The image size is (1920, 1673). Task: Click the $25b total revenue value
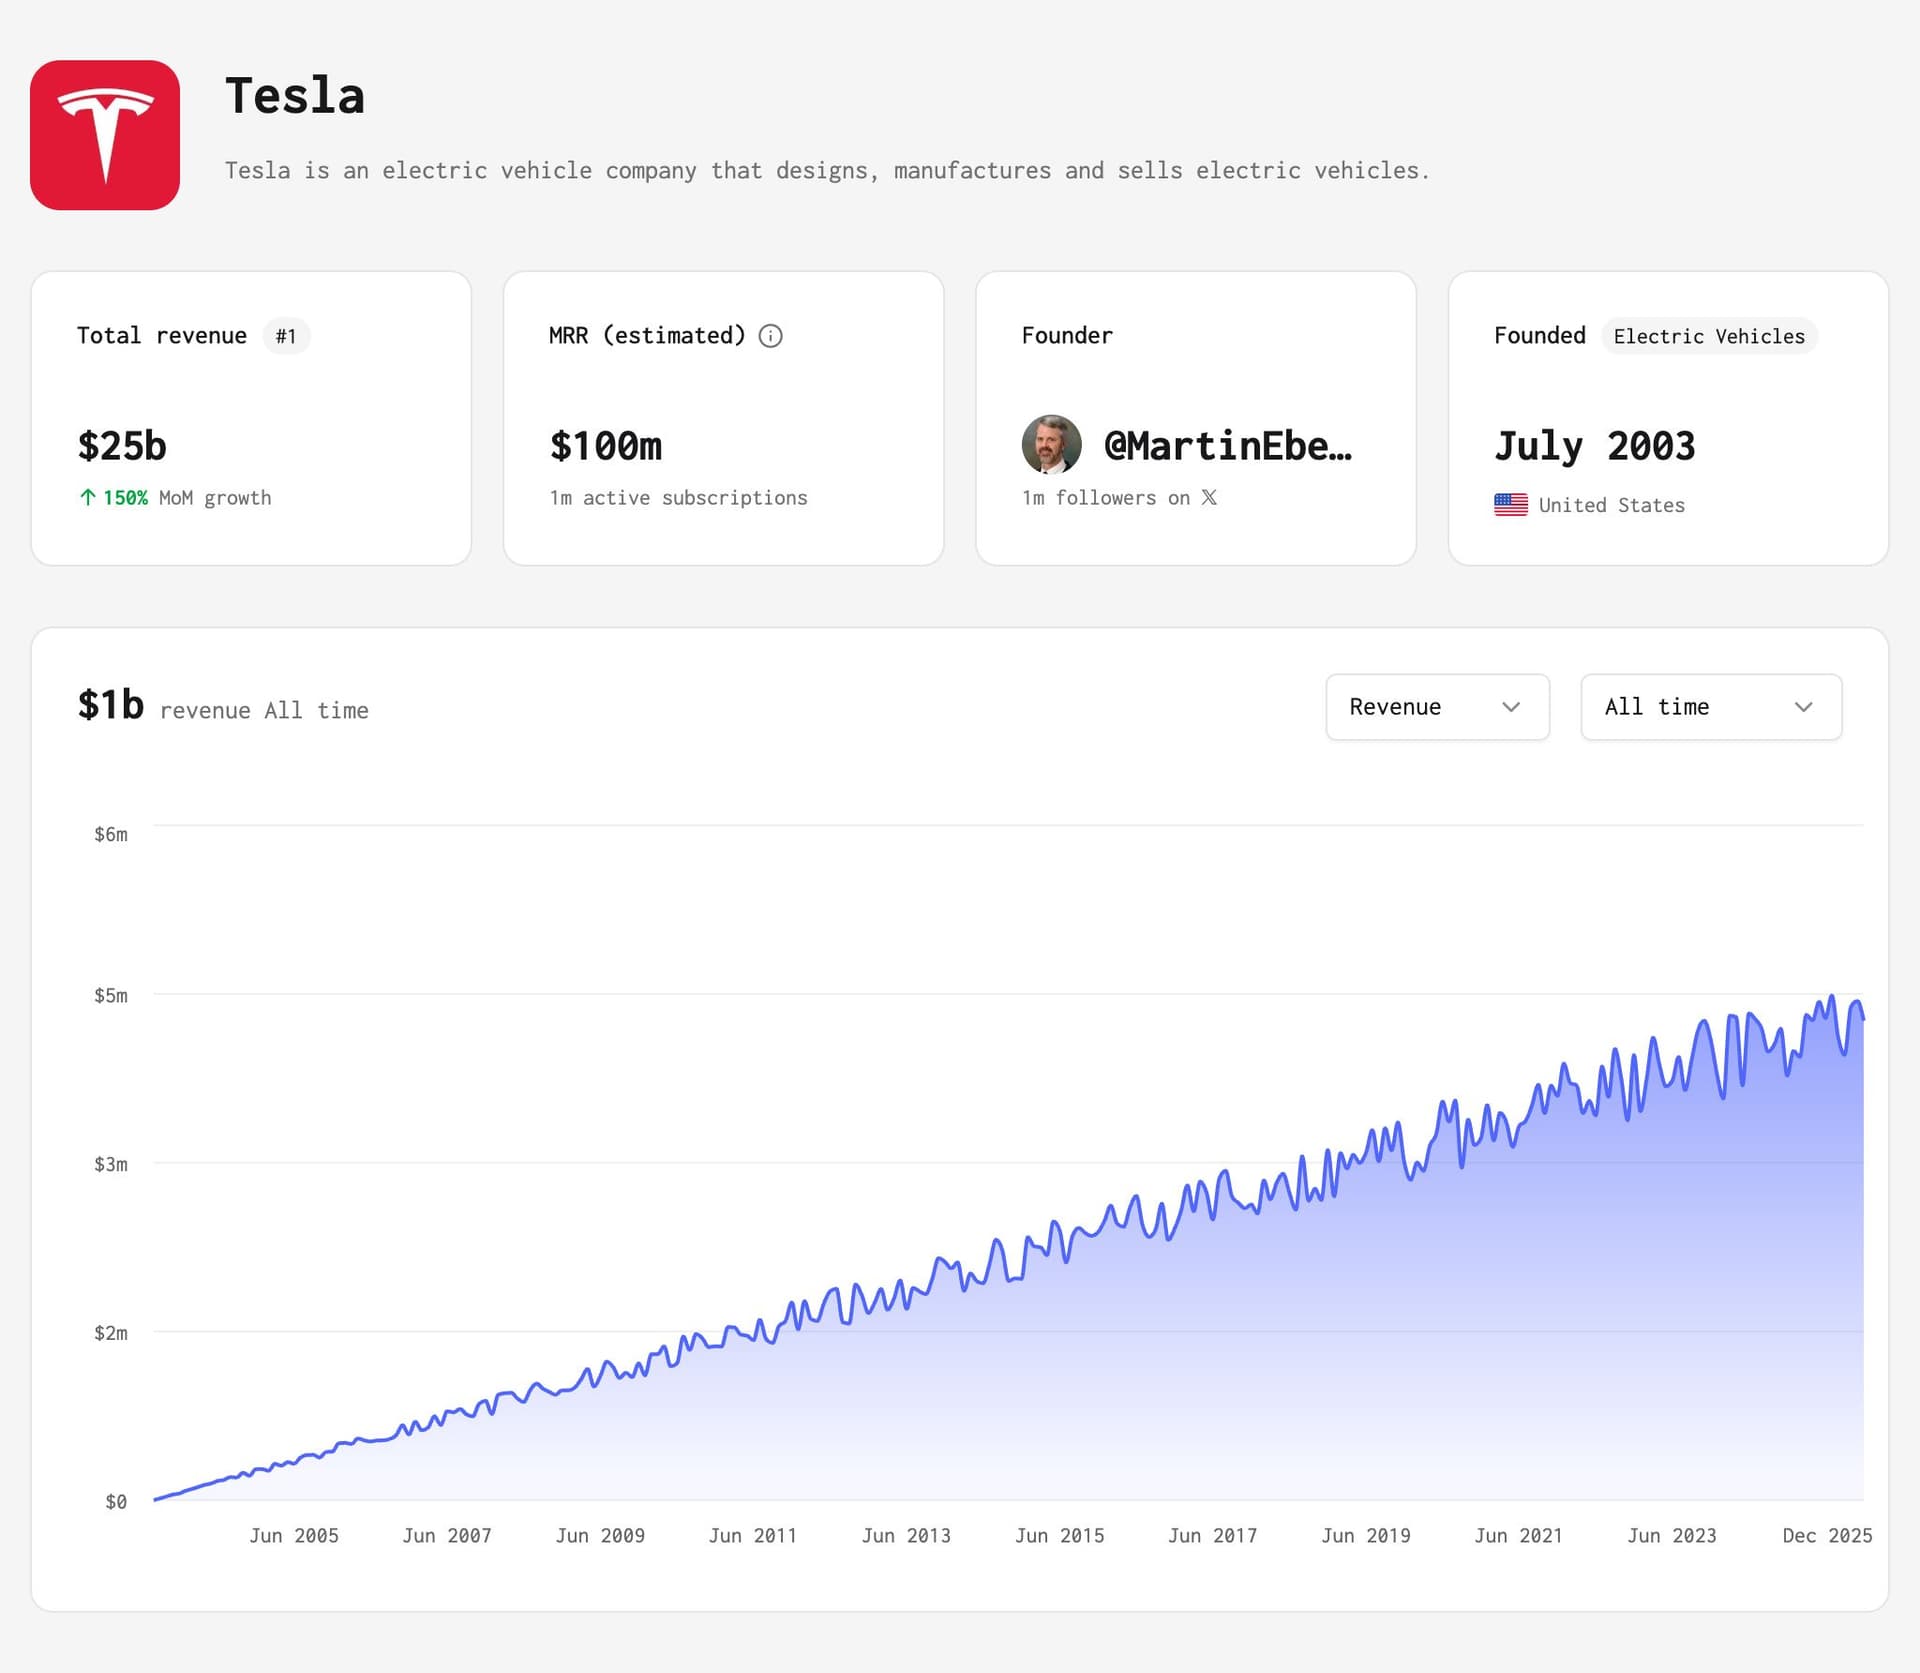pos(122,446)
